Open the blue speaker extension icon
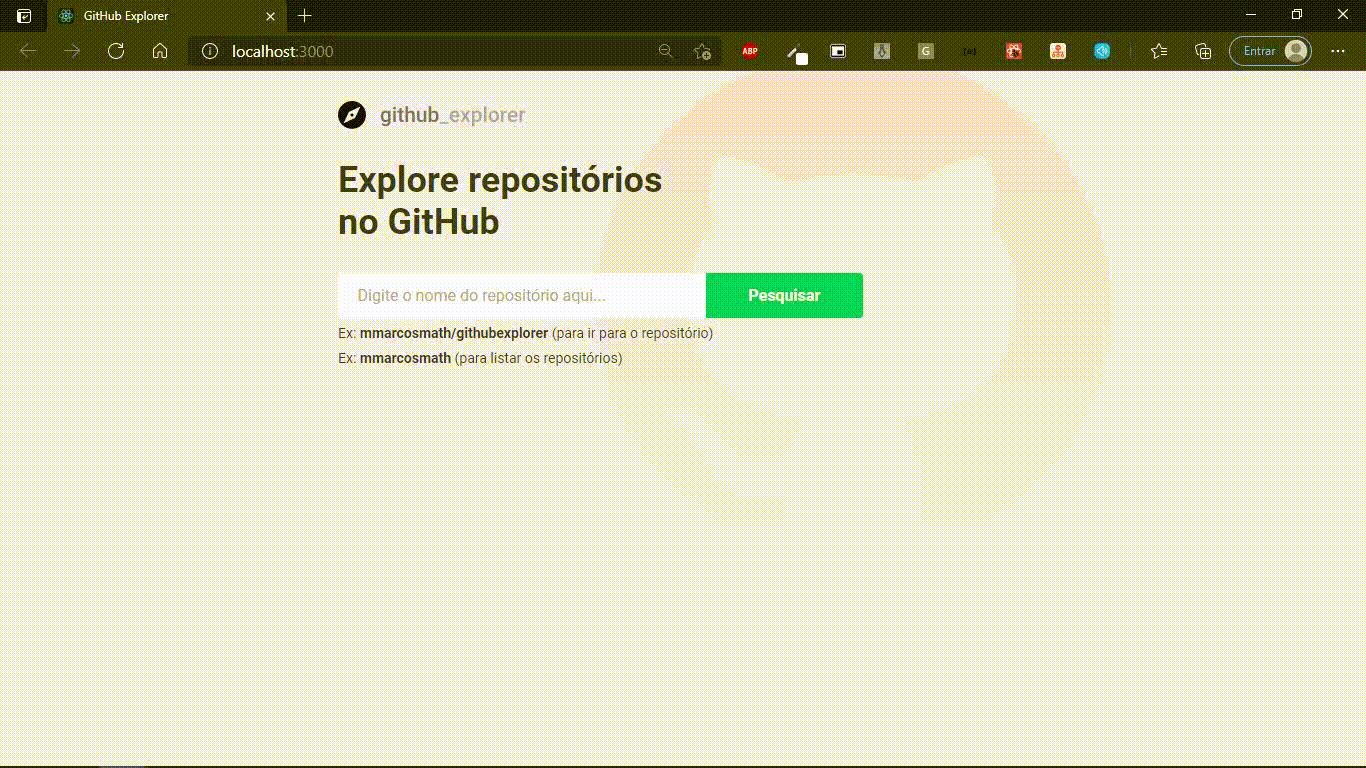 1102,51
